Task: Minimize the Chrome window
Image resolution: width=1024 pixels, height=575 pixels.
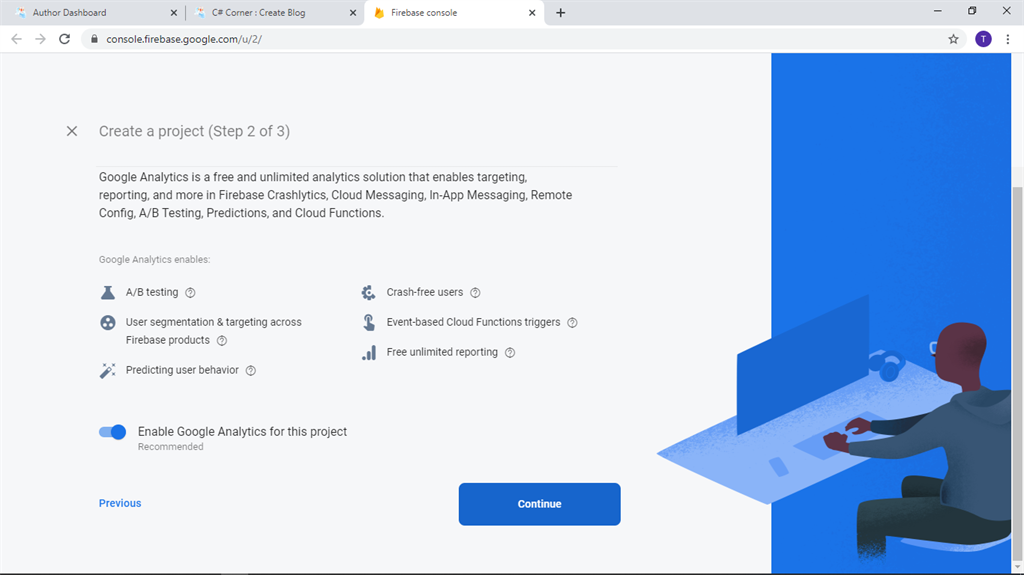Action: [x=938, y=11]
